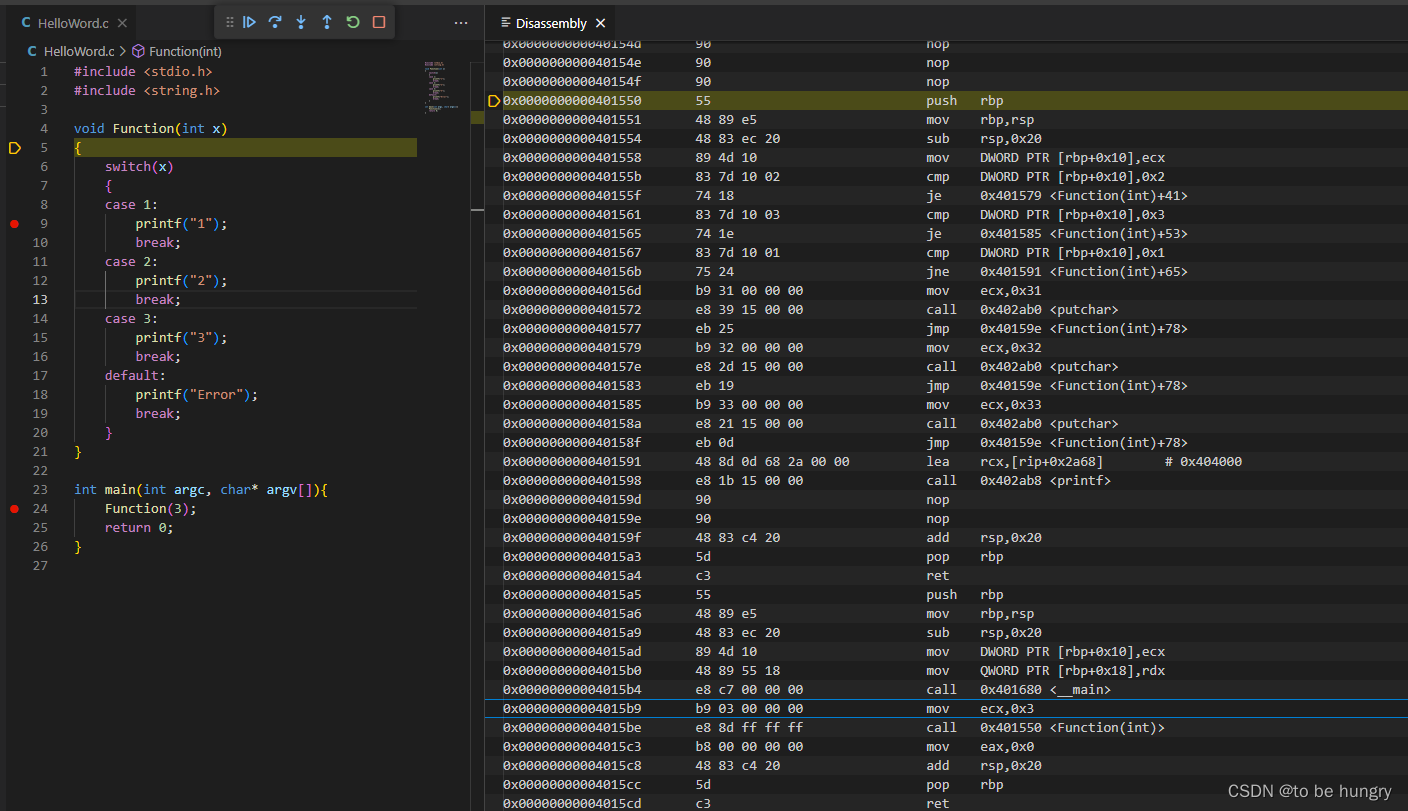The width and height of the screenshot is (1408, 811).
Task: Click the 'je 0x401585 <Function(int)+53>' instruction
Action: tap(1057, 234)
